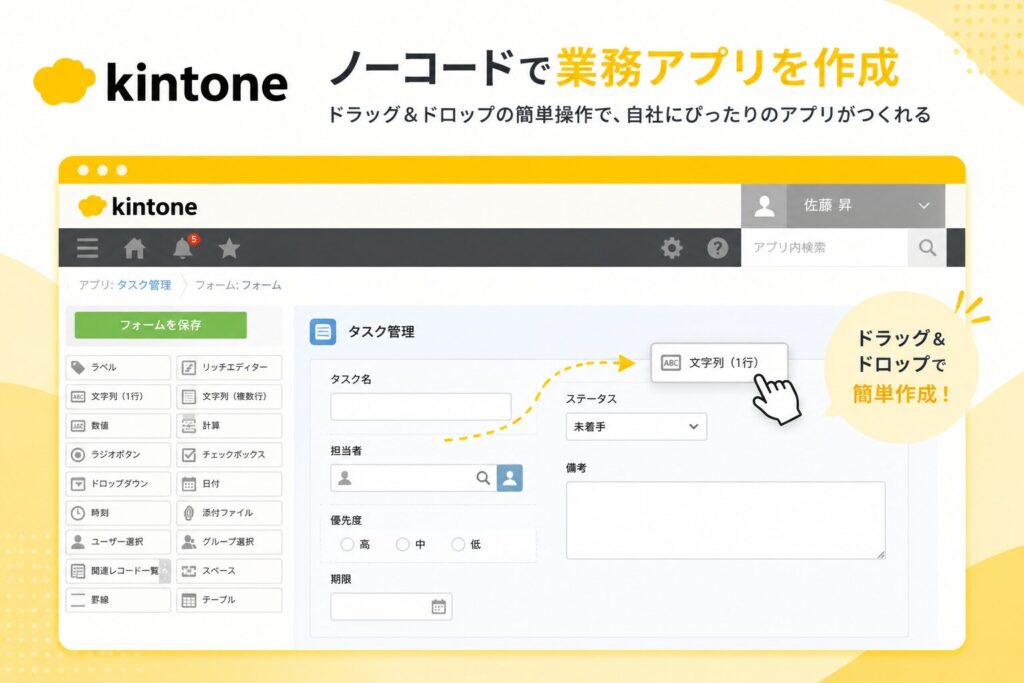The height and width of the screenshot is (683, 1024).
Task: Click the blue user picker button in 担当者
Action: point(509,478)
